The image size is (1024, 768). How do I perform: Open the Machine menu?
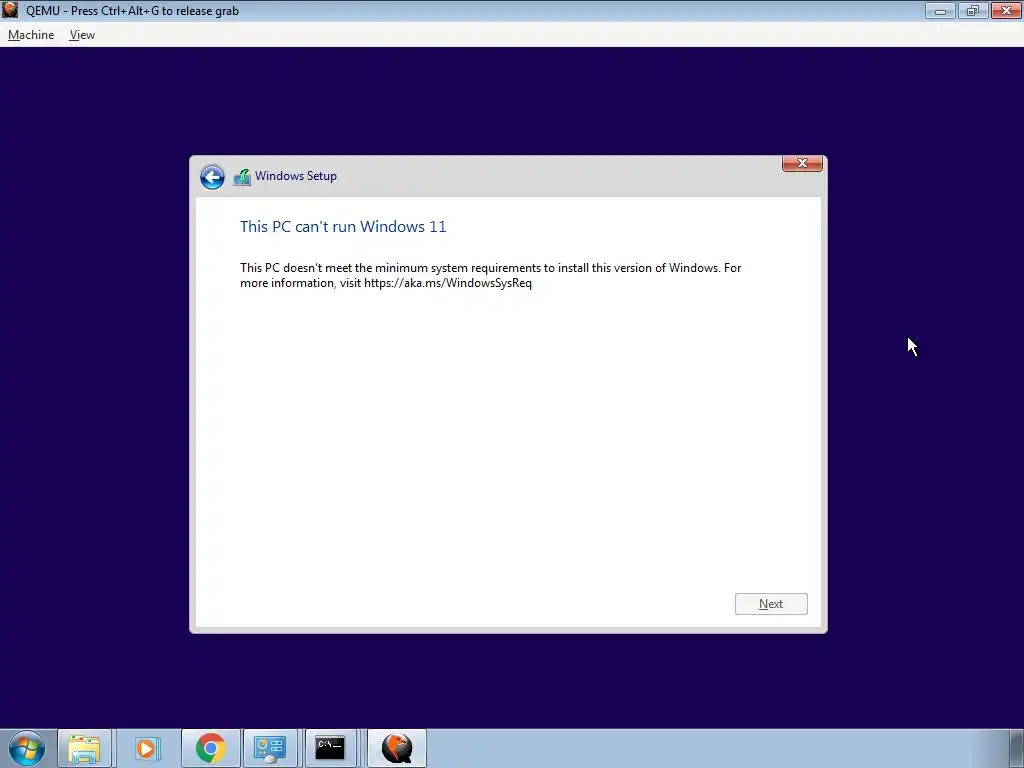point(31,35)
